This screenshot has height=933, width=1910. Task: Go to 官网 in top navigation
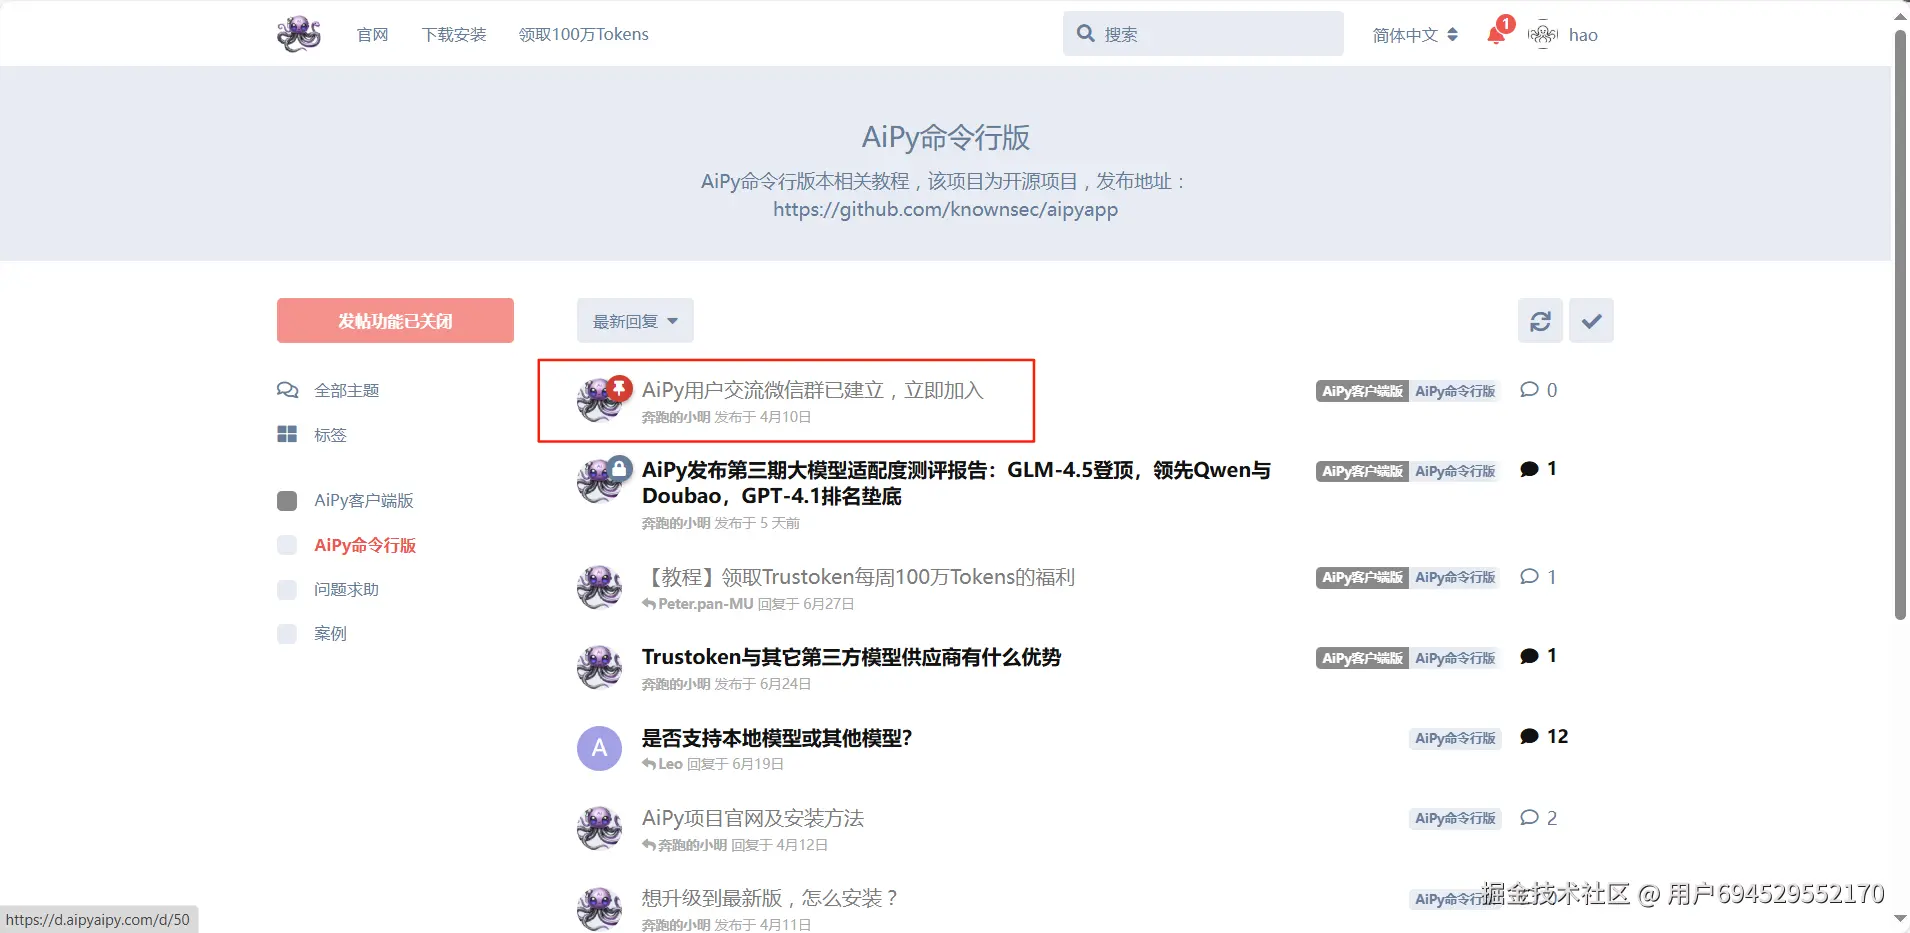(372, 35)
